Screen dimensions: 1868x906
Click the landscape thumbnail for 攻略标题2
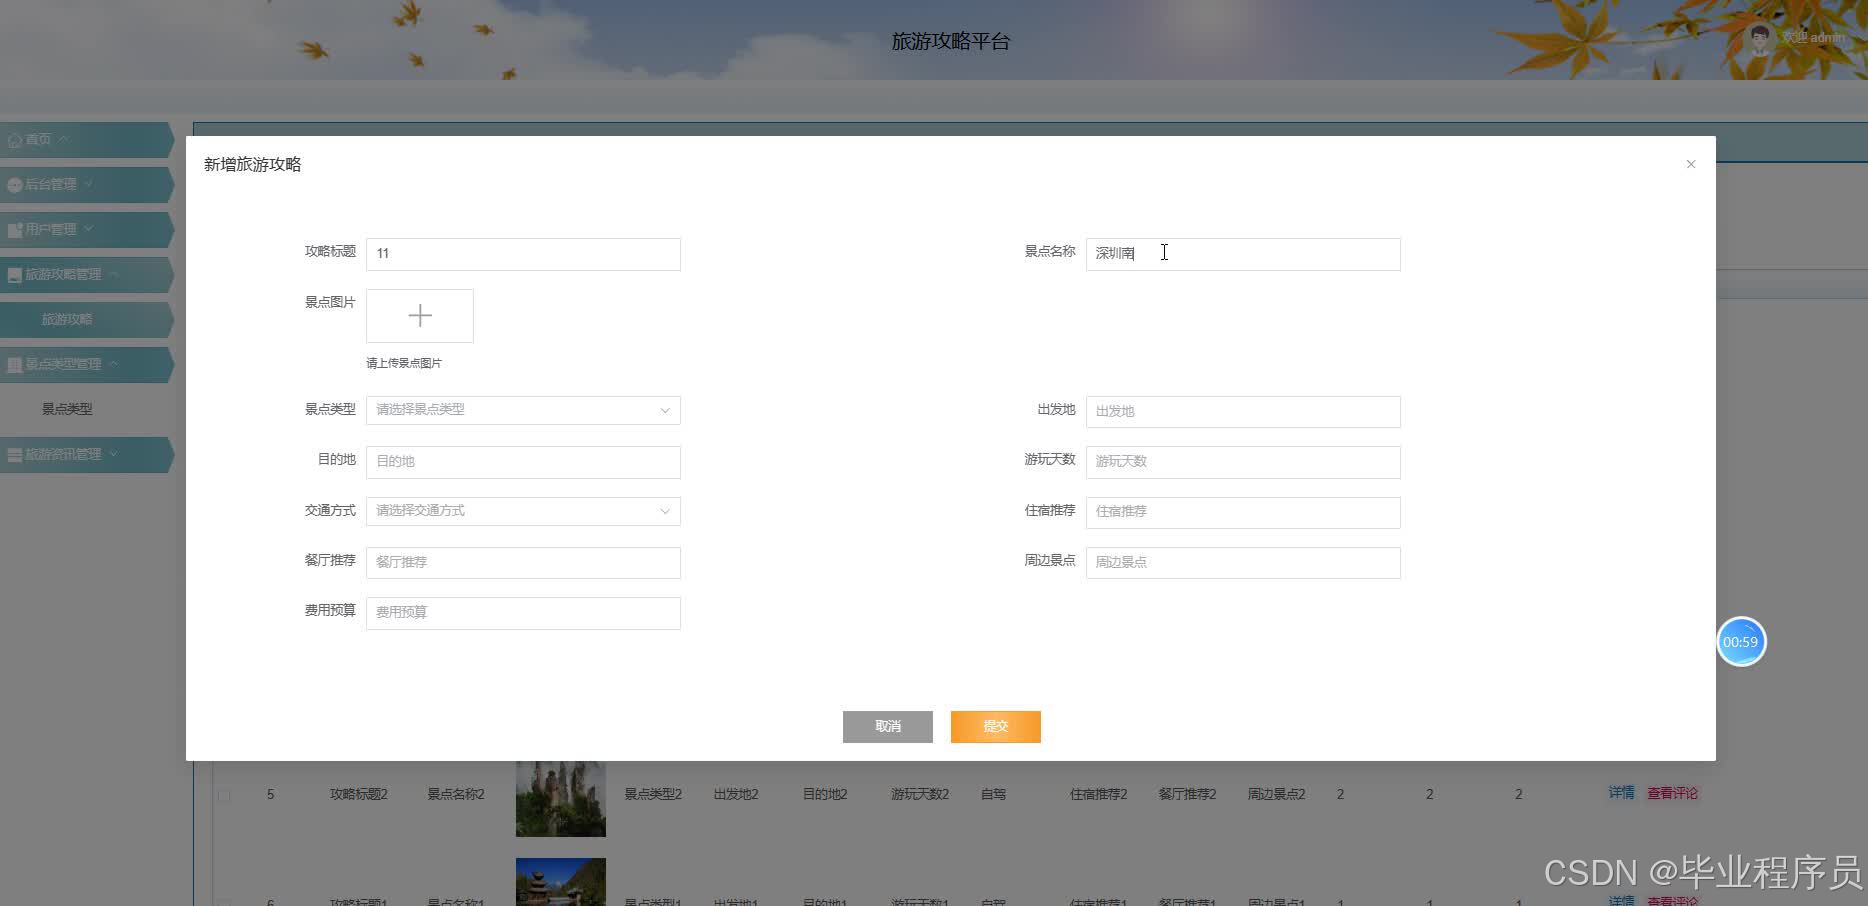click(560, 798)
